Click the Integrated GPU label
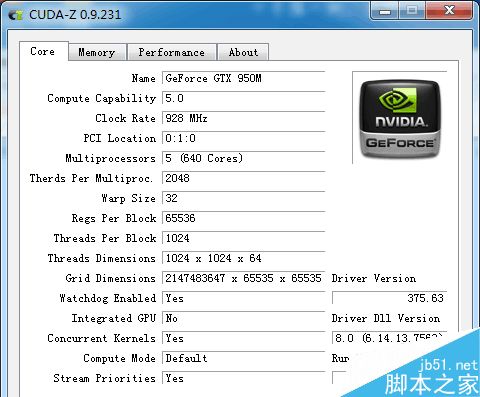The height and width of the screenshot is (397, 480). pos(114,319)
